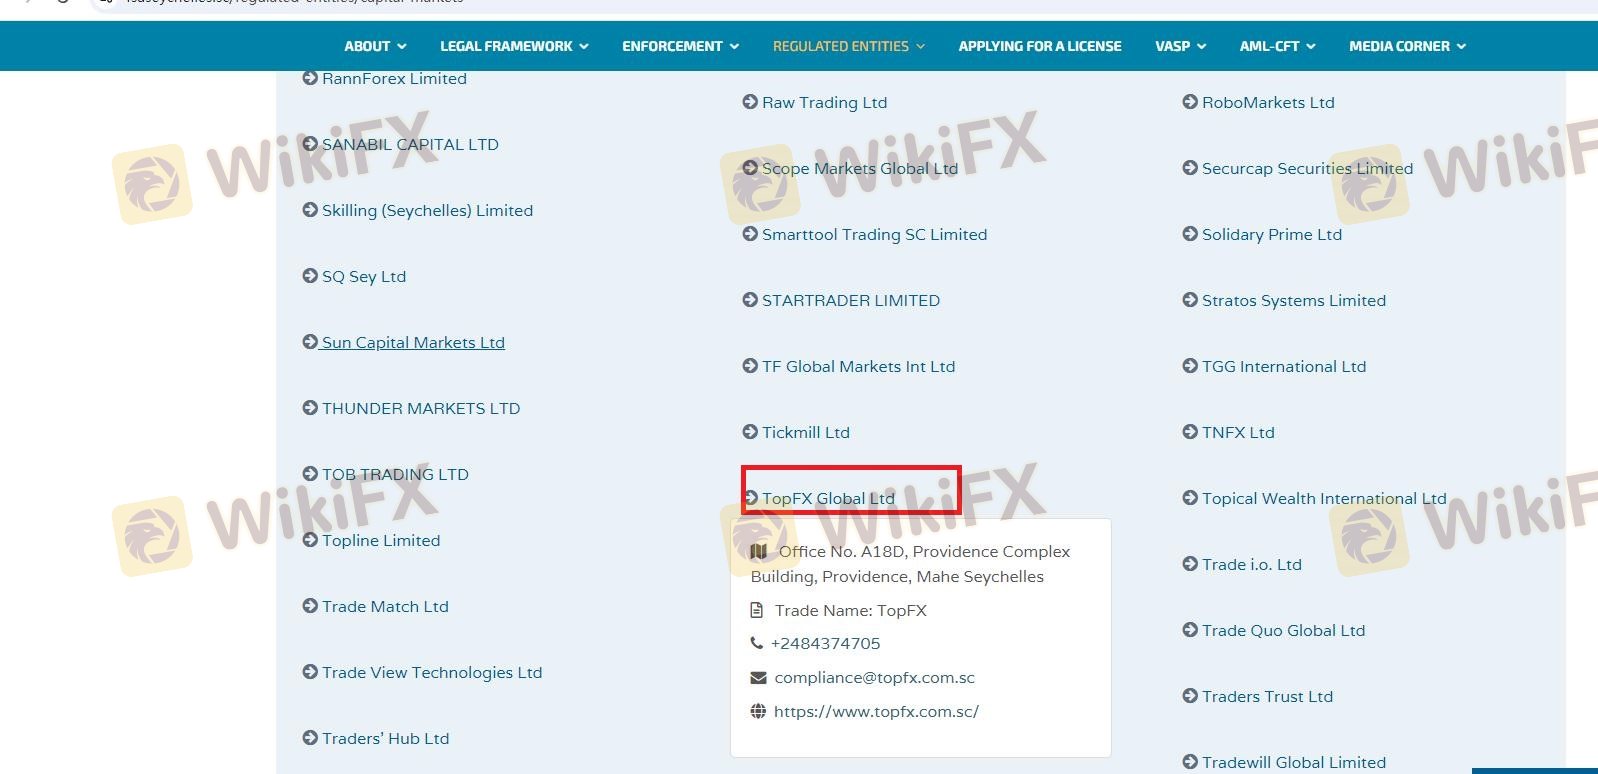Click arrow icon beside Raw Trading Ltd
Image resolution: width=1598 pixels, height=774 pixels.
[750, 102]
